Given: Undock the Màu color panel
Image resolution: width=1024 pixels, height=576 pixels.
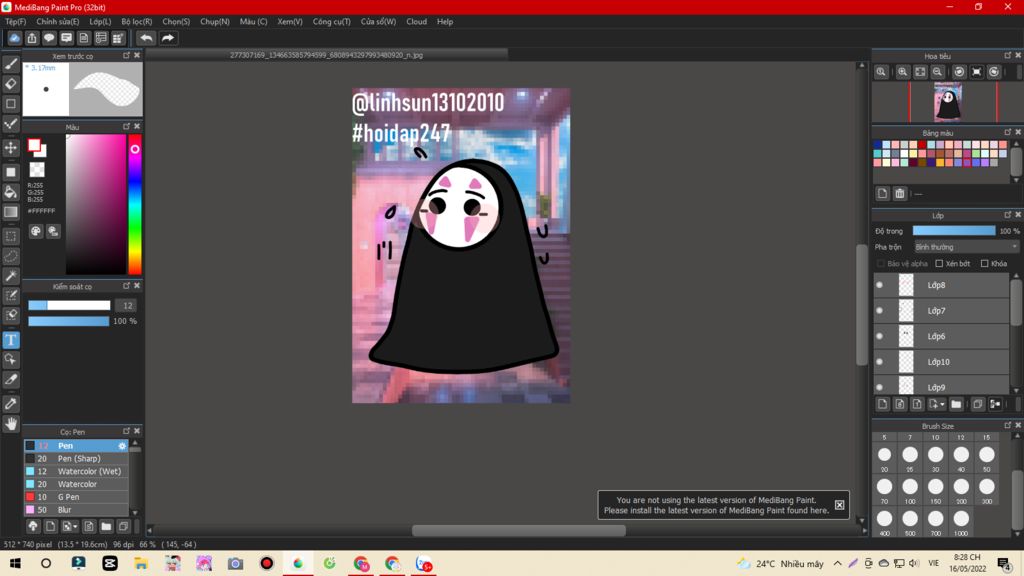Looking at the screenshot, I should 126,126.
